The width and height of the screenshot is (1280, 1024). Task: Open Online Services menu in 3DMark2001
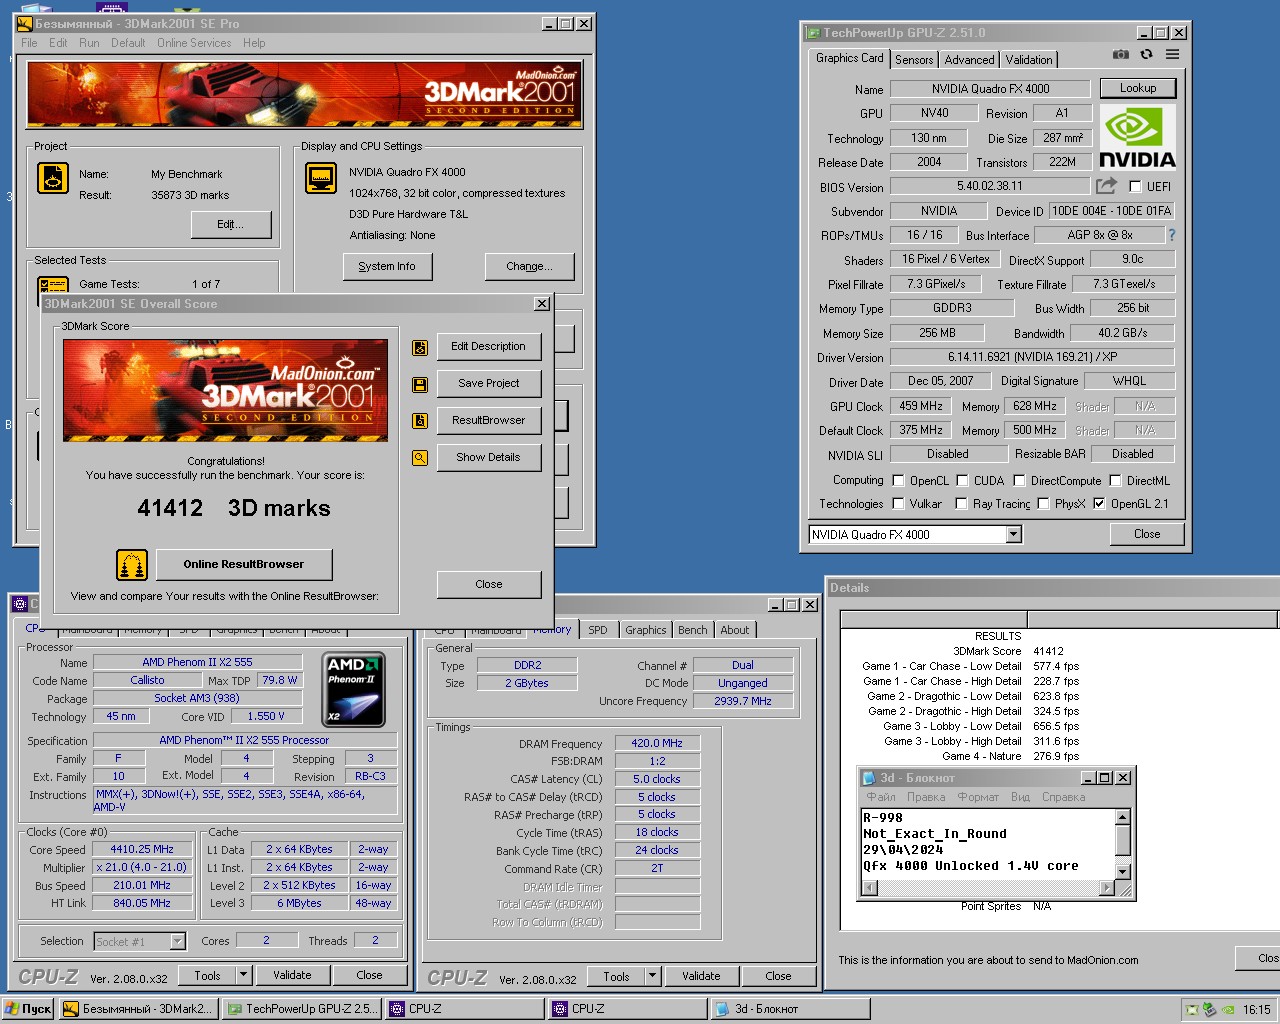tap(194, 43)
